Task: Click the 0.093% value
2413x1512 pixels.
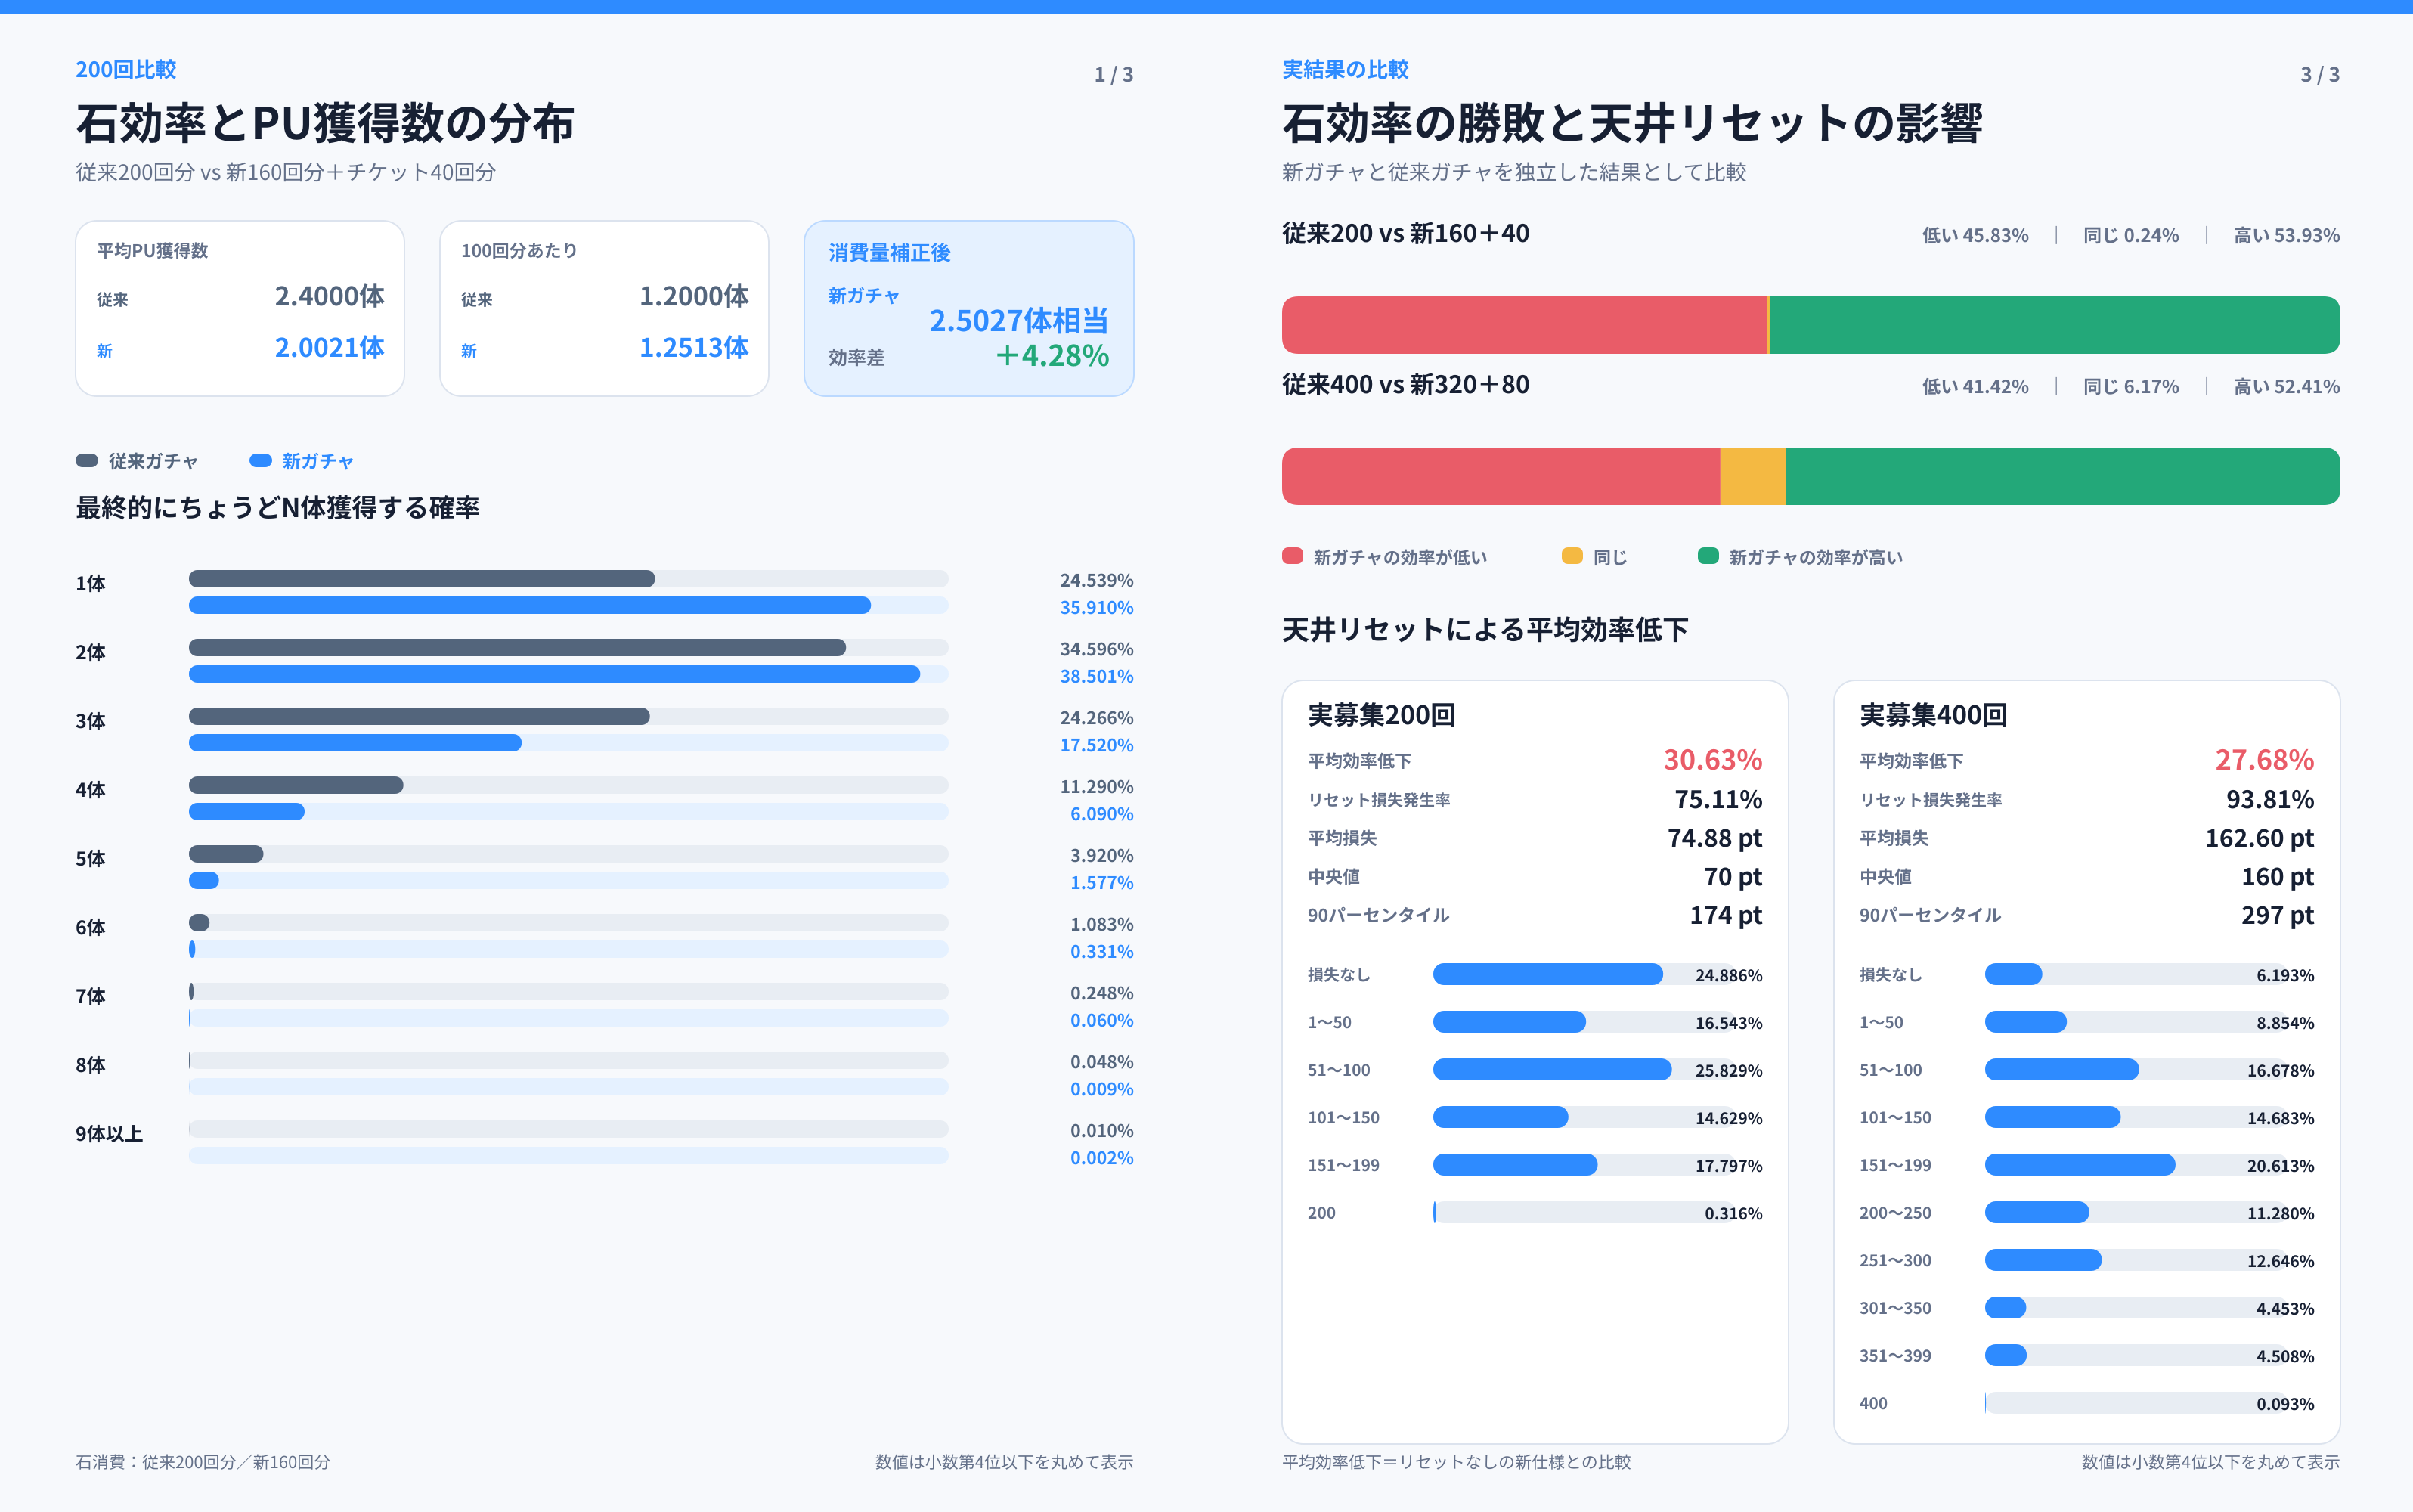Action: click(x=2285, y=1404)
